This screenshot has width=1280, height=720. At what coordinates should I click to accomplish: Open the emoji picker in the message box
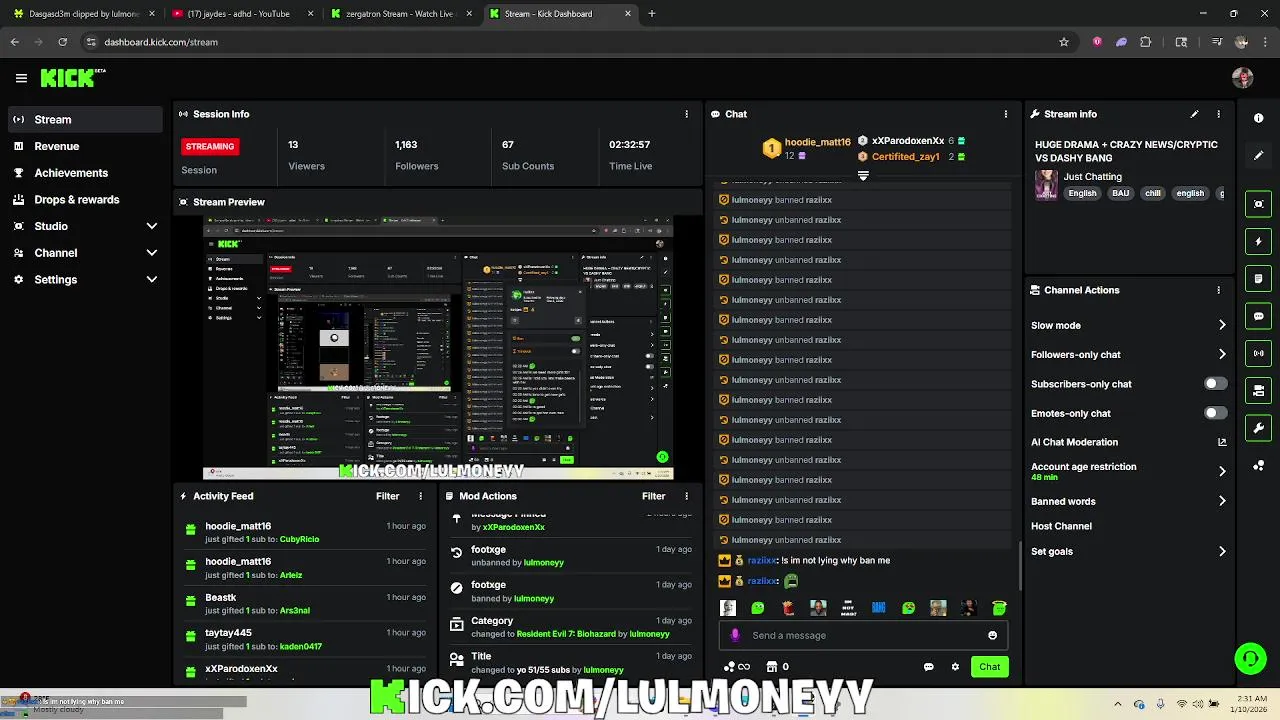992,635
